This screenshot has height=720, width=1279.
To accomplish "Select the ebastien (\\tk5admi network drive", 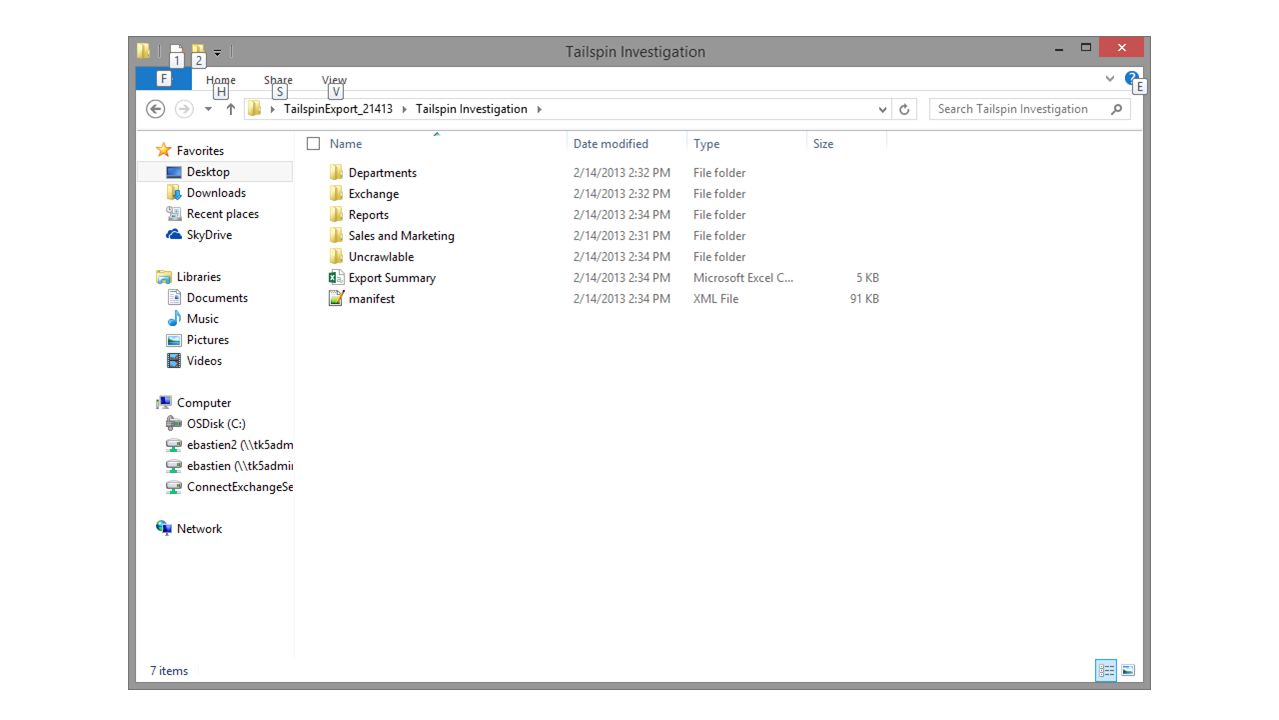I will pyautogui.click(x=229, y=466).
